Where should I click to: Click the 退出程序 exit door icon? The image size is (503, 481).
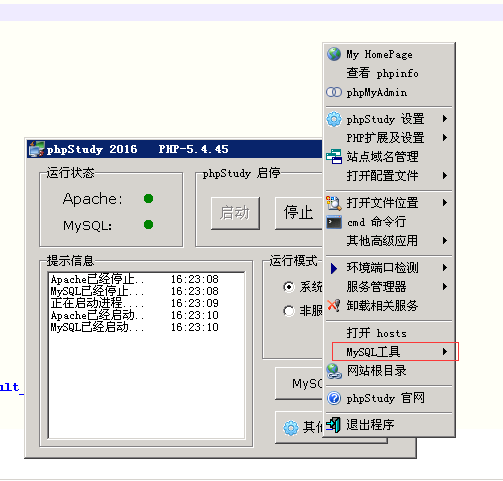[334, 425]
